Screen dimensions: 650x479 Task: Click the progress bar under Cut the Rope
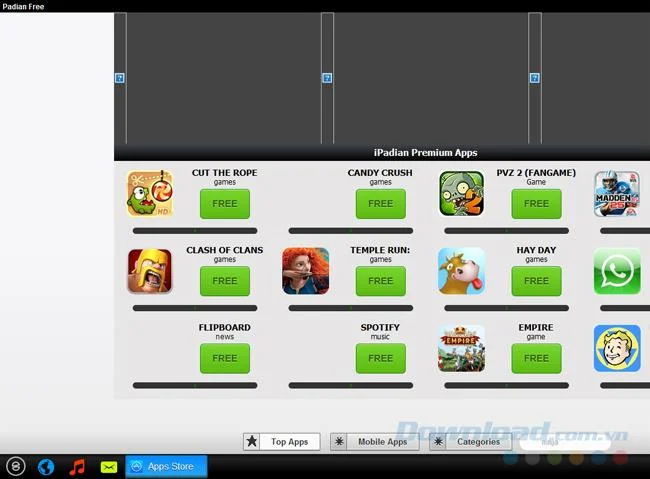click(195, 231)
